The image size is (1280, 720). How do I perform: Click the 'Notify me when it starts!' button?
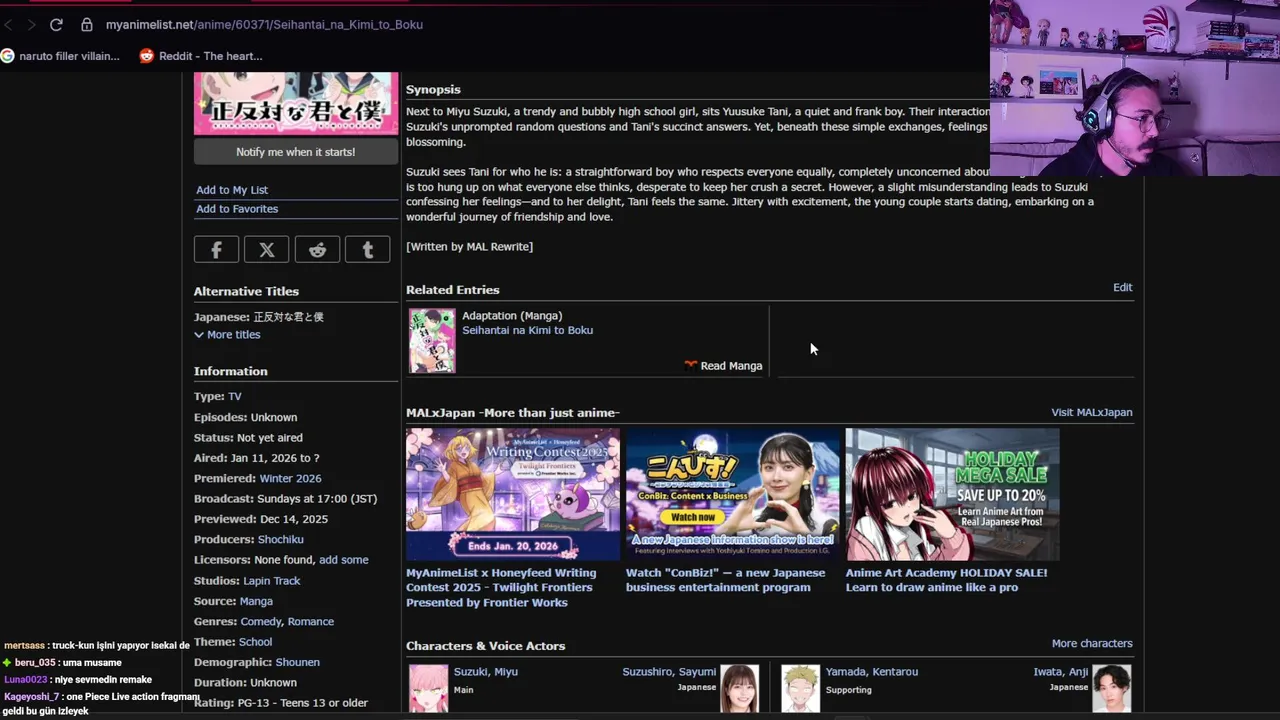[296, 152]
